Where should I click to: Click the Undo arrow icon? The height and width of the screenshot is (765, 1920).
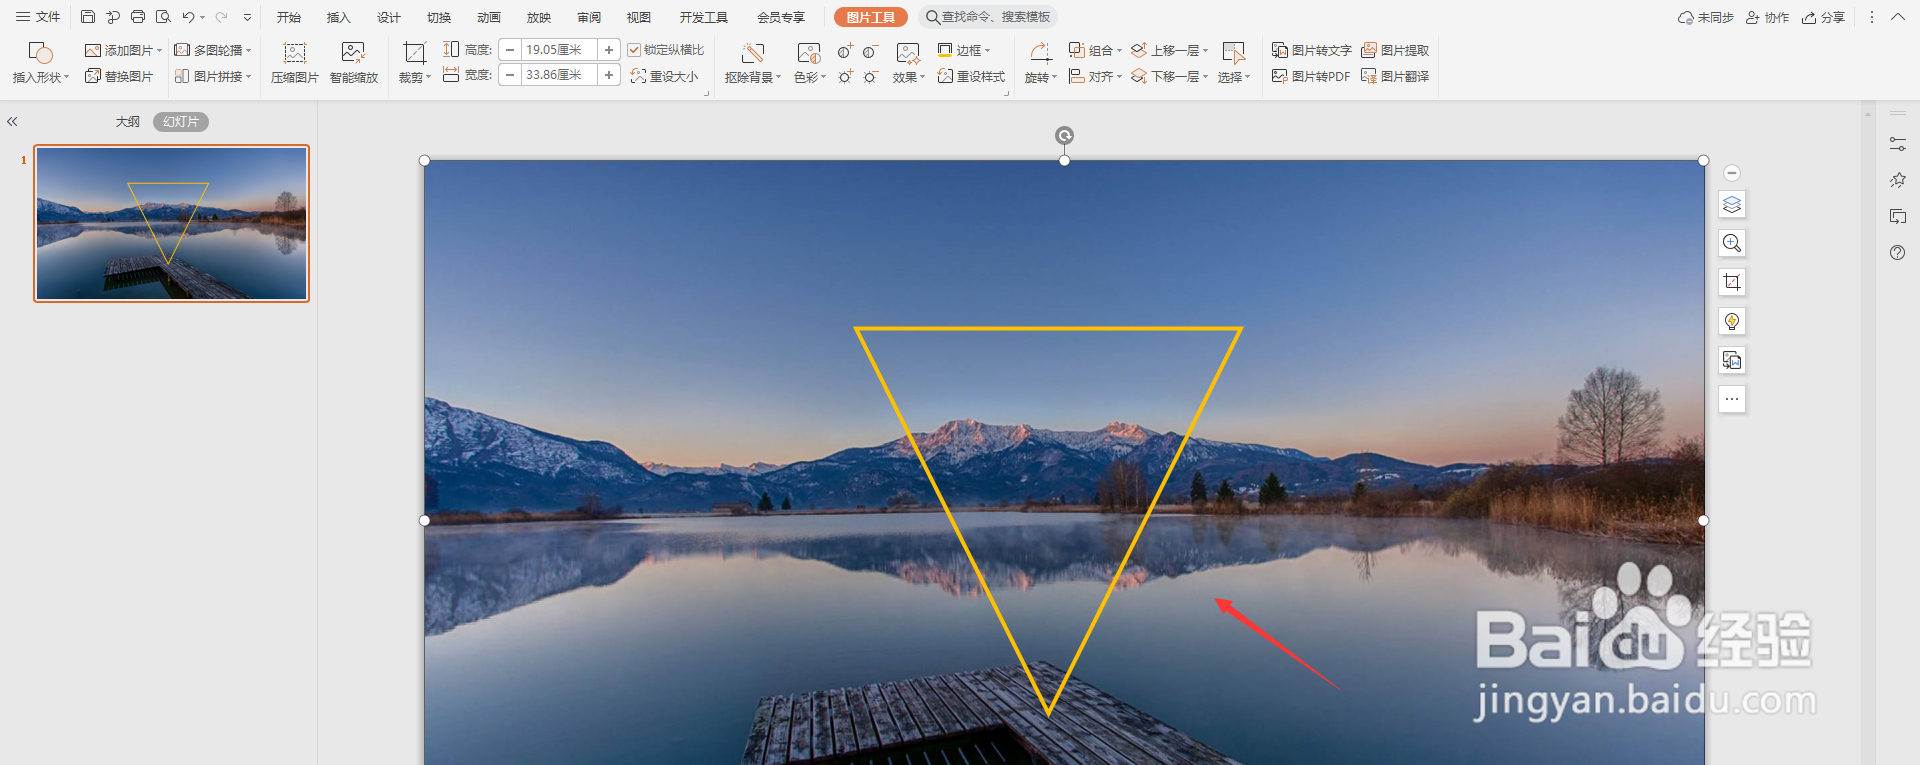point(188,17)
